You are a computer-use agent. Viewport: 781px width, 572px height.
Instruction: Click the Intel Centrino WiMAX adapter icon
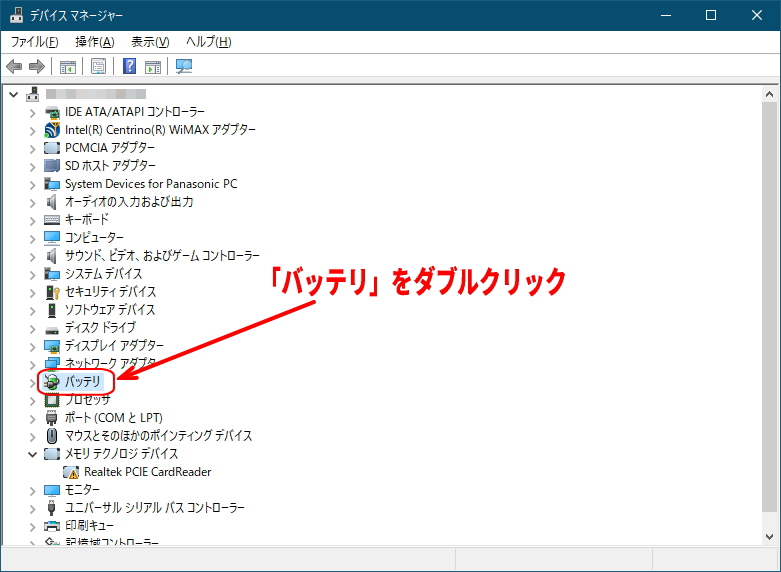(53, 129)
